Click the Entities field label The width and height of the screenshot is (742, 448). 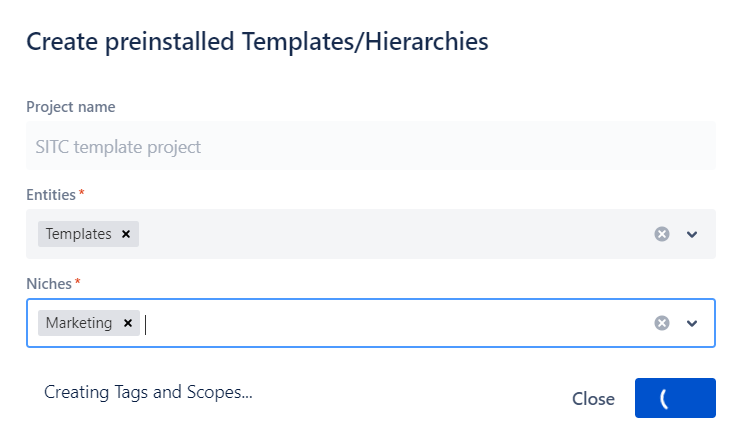point(50,194)
